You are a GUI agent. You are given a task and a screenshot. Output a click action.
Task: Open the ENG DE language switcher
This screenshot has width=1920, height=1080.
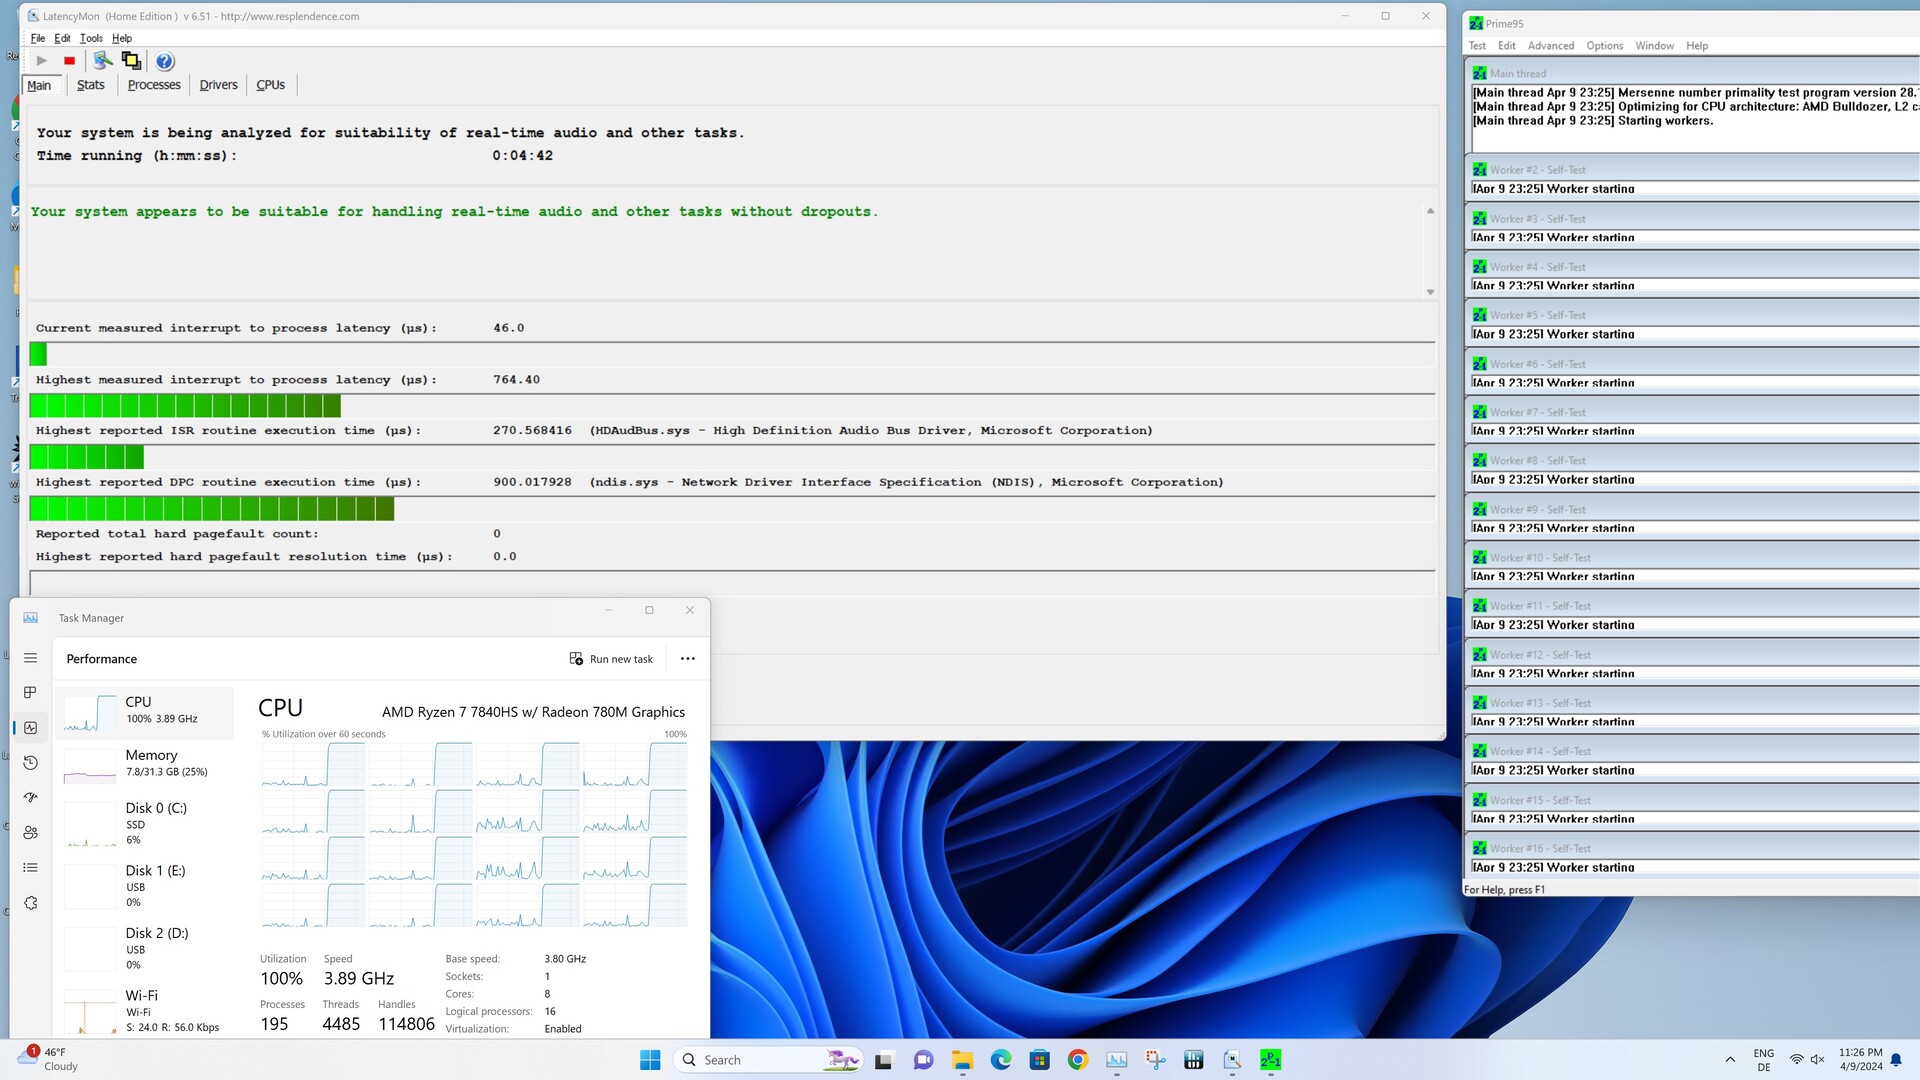click(1764, 1060)
